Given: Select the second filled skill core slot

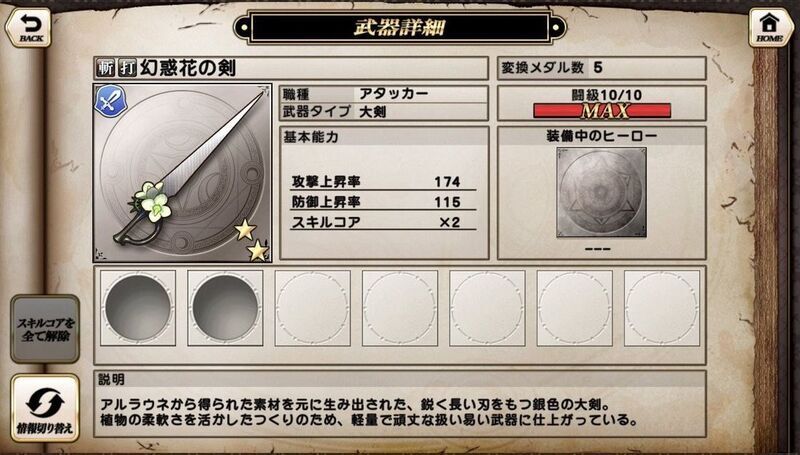Looking at the screenshot, I should click(x=225, y=308).
